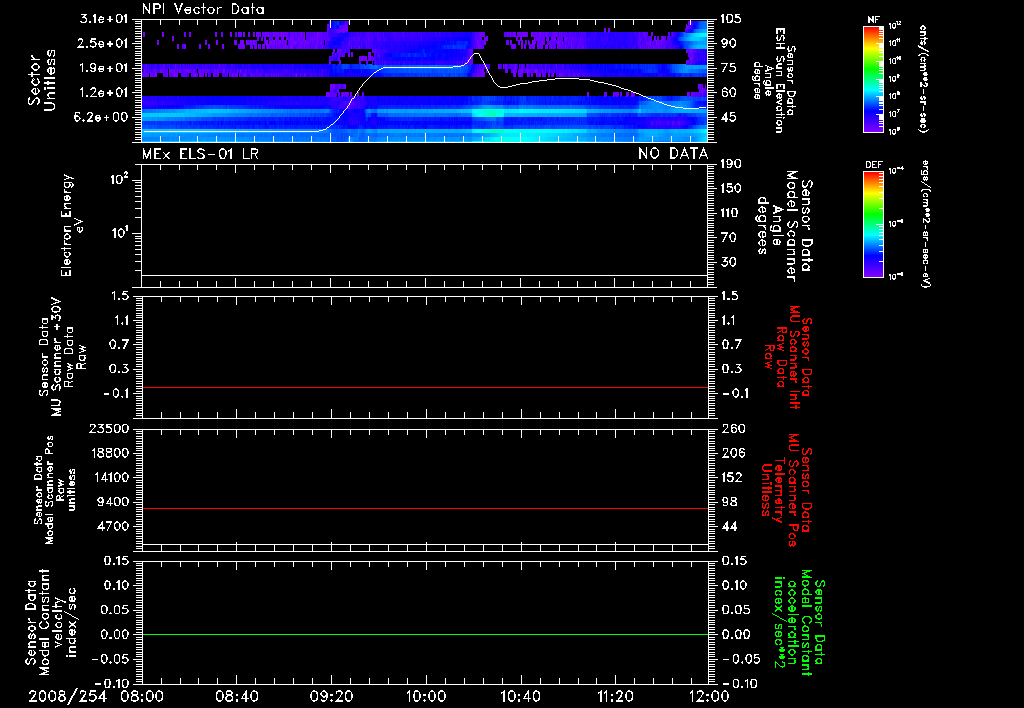The width and height of the screenshot is (1024, 708).
Task: Click the 09:20 time axis tick label
Action: click(x=331, y=695)
